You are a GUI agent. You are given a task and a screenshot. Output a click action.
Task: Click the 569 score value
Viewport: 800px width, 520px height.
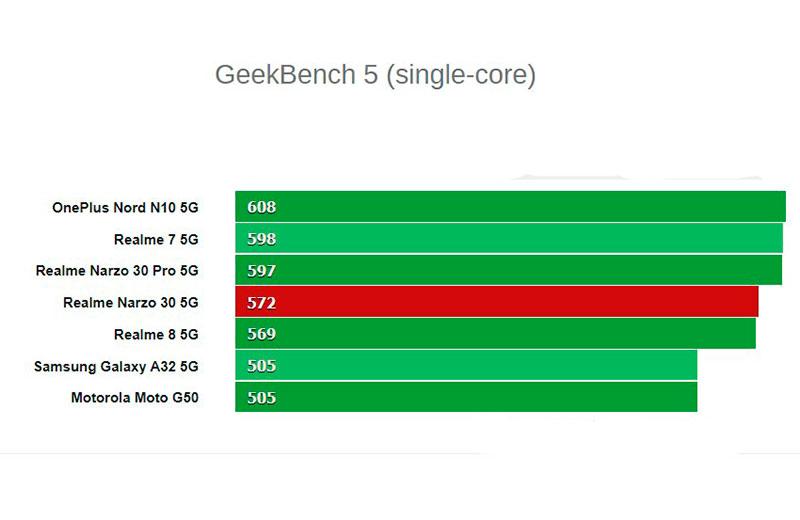pyautogui.click(x=262, y=334)
